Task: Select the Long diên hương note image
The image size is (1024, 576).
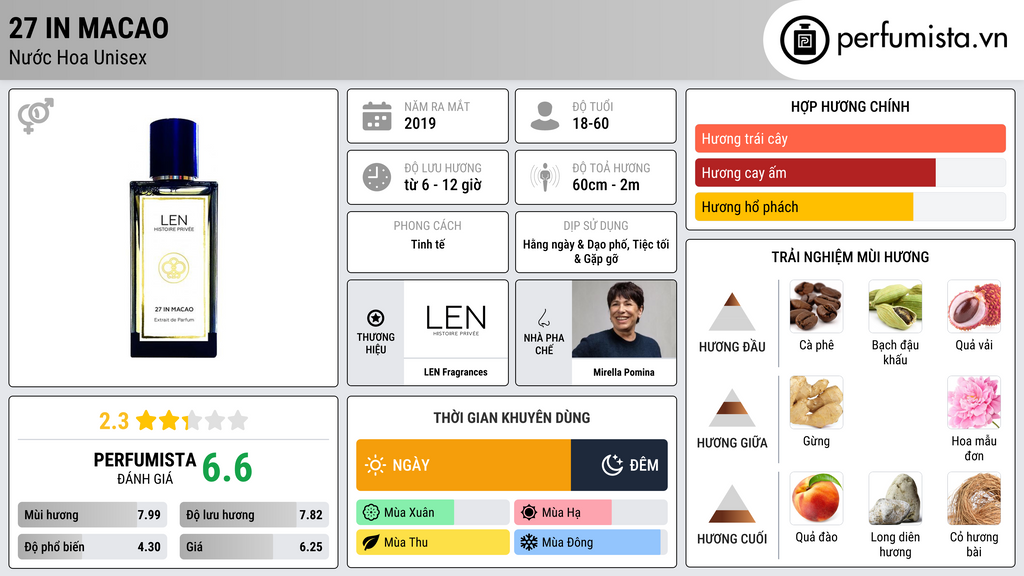Action: click(895, 498)
